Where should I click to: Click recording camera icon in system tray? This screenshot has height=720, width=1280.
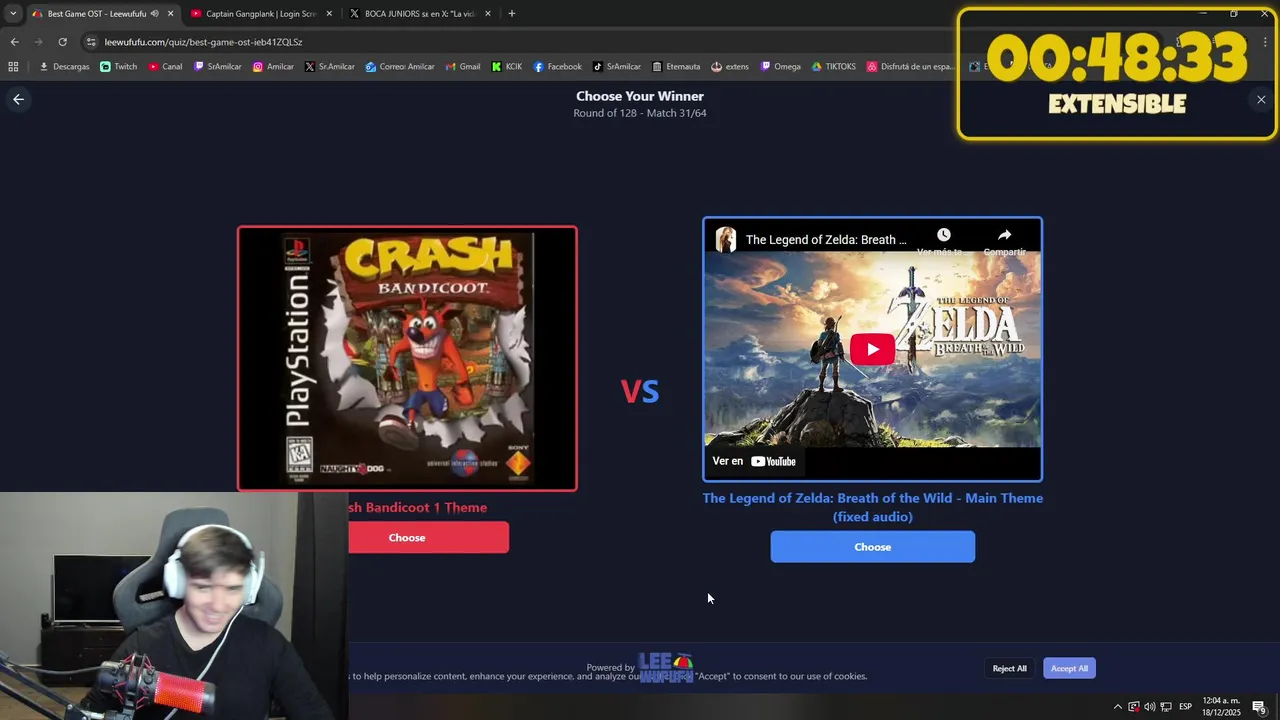1133,707
